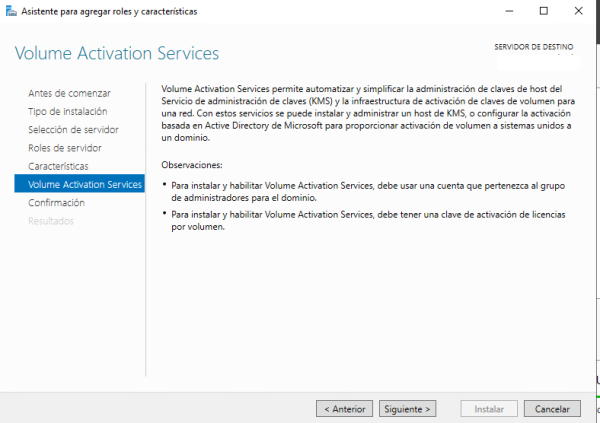The width and height of the screenshot is (600, 423).
Task: Open the Tipo de instalación step
Action: click(68, 111)
